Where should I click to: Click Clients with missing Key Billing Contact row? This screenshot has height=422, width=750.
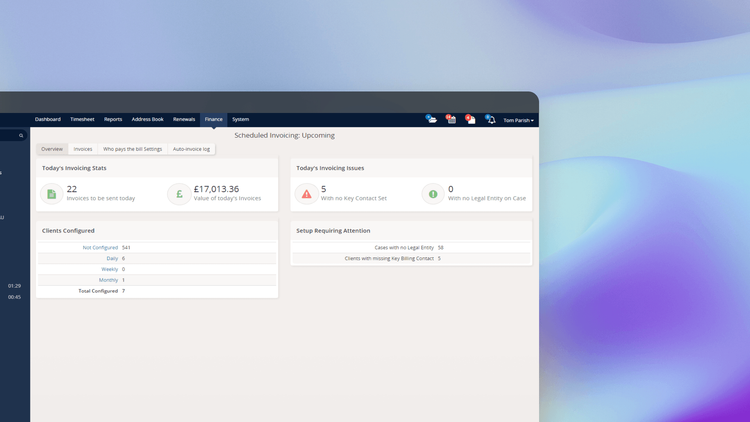pyautogui.click(x=411, y=258)
